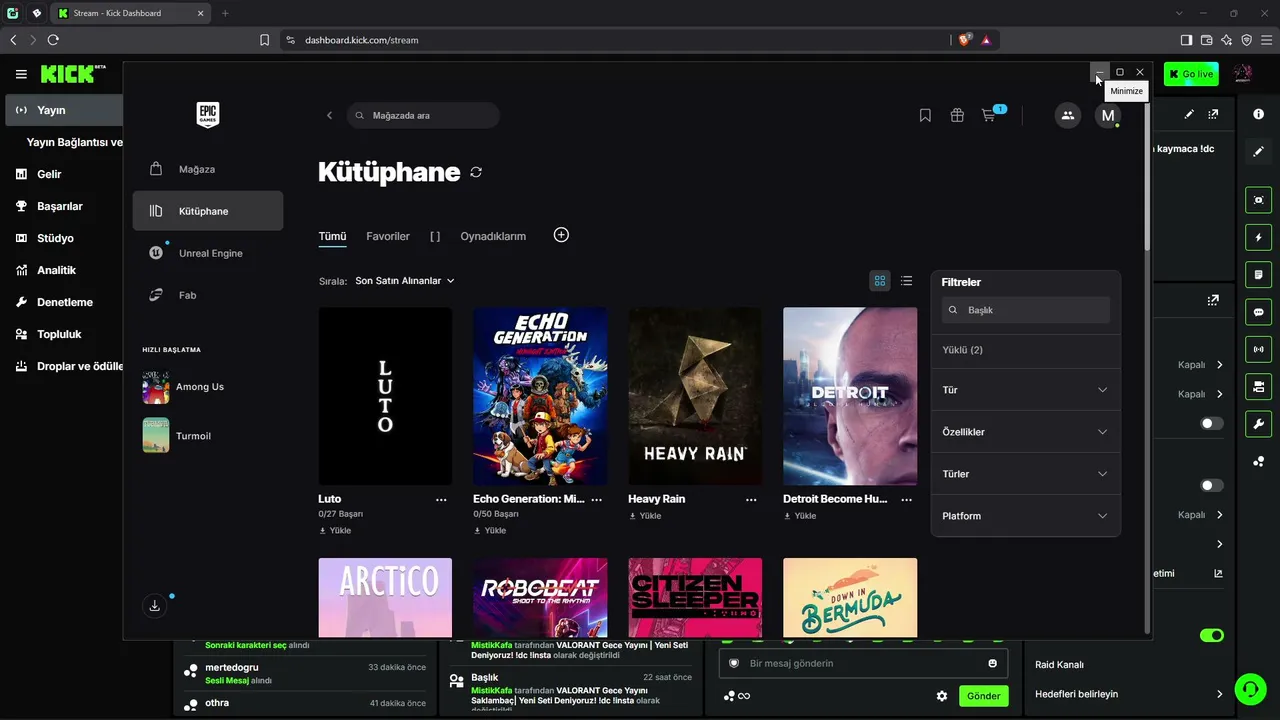This screenshot has height=720, width=1280.
Task: Focus the Başlık filter search field
Action: pyautogui.click(x=1026, y=310)
